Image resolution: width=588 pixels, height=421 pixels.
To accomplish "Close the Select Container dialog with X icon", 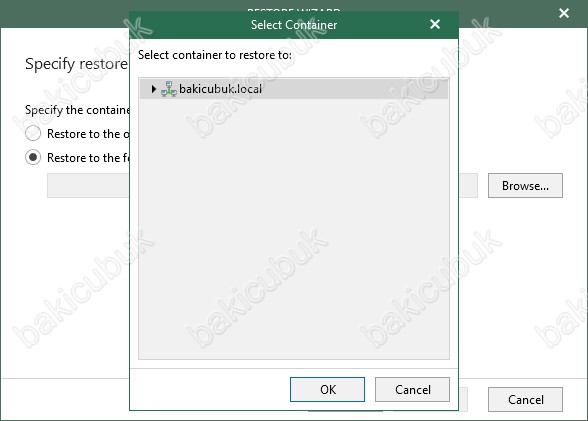I will click(435, 24).
